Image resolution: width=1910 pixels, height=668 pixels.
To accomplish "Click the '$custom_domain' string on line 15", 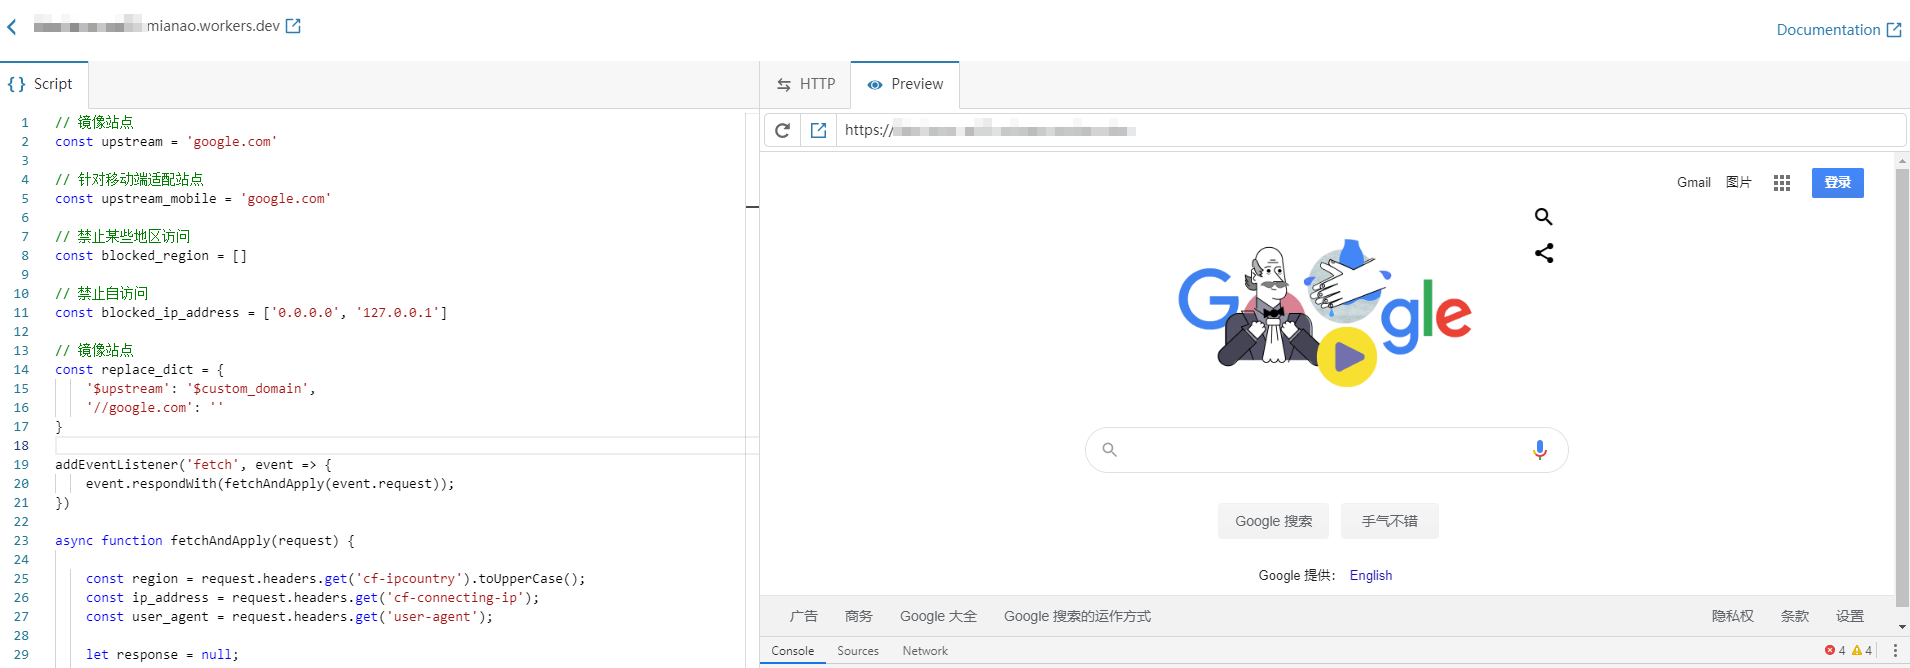I will (248, 389).
